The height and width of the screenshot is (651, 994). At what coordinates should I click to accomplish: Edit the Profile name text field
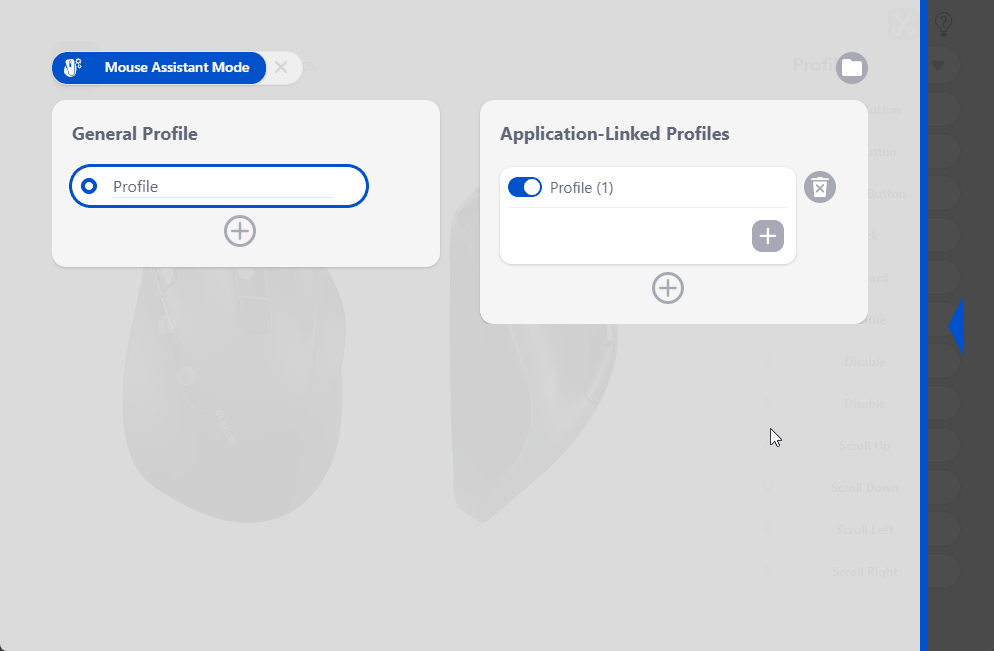223,186
